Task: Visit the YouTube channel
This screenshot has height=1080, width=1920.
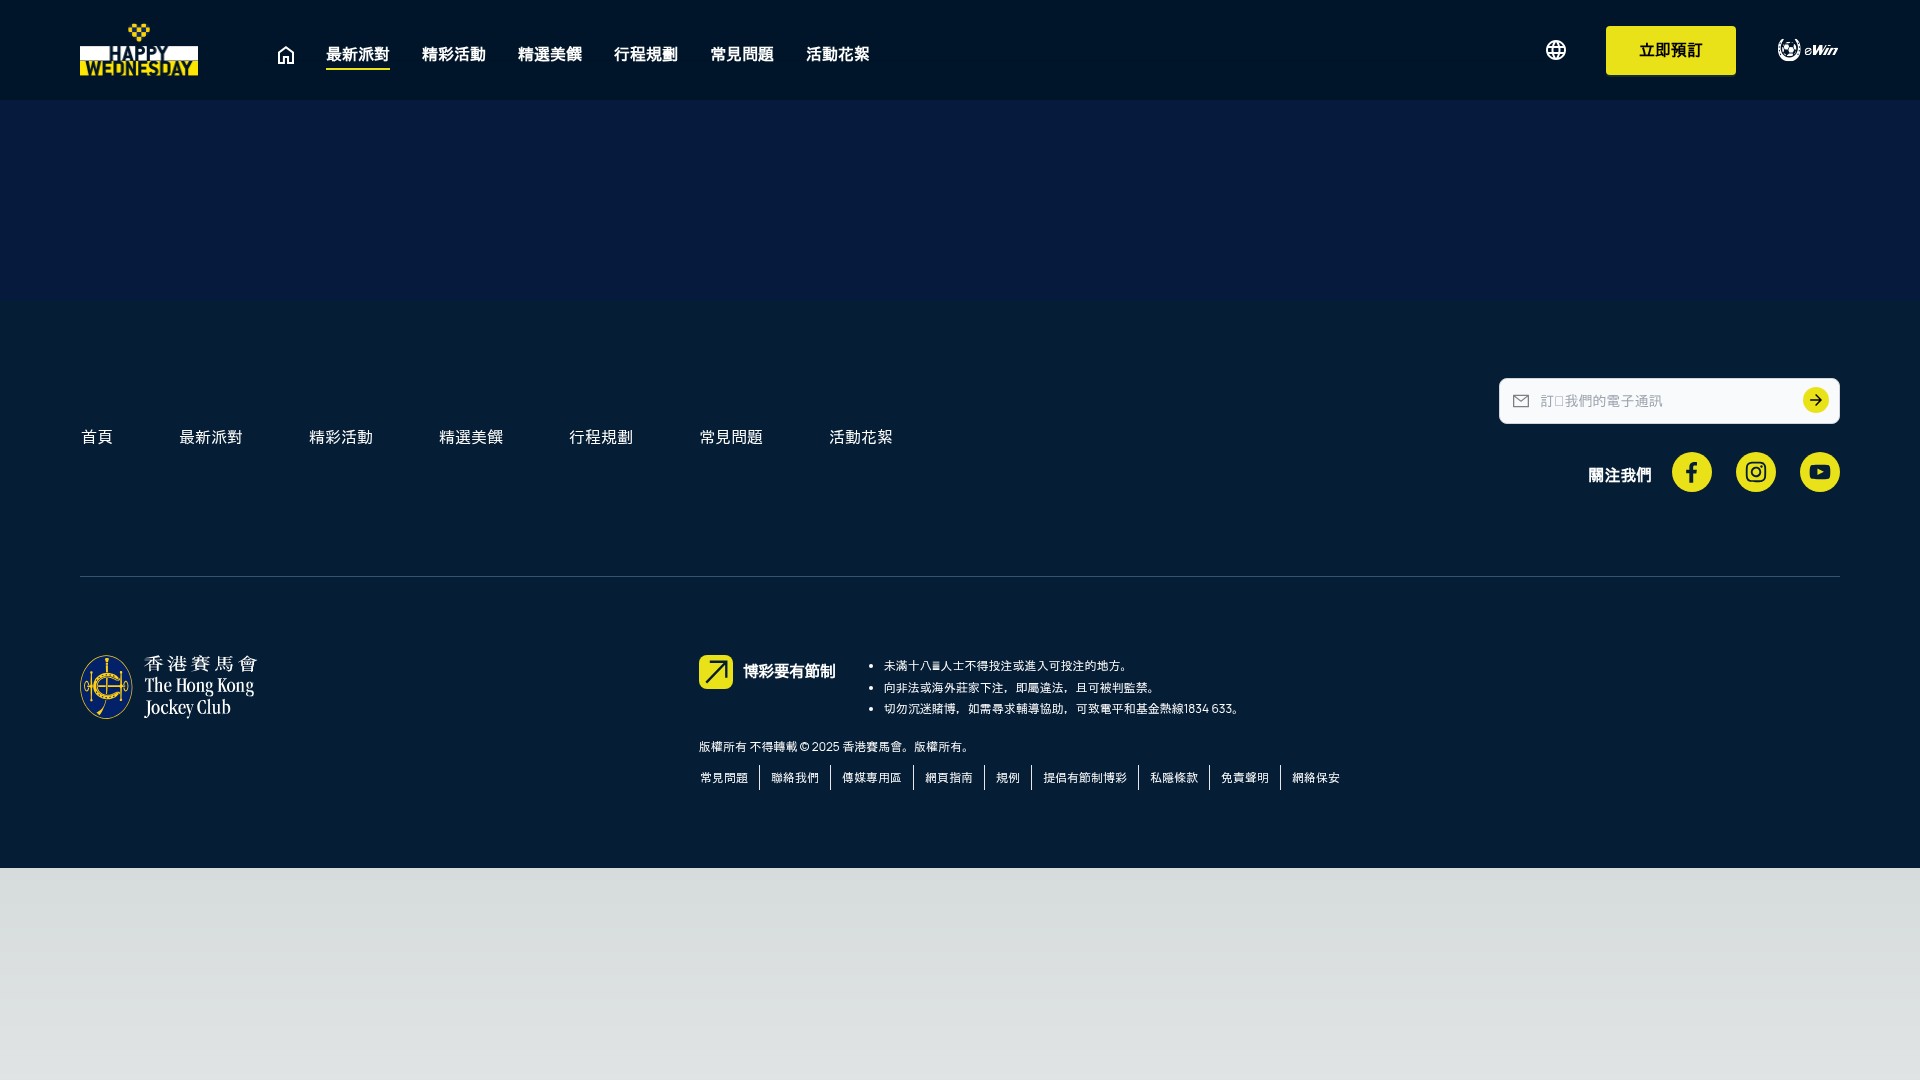Action: coord(1820,472)
